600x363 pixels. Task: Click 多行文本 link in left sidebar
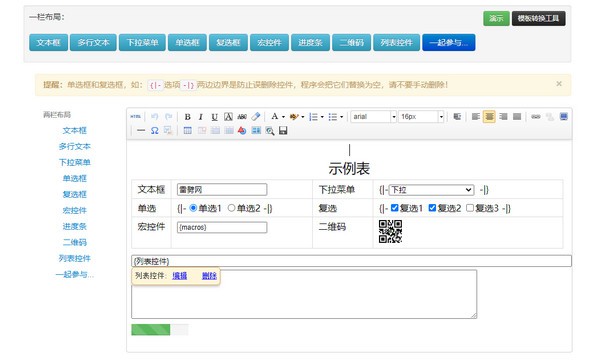pos(75,147)
